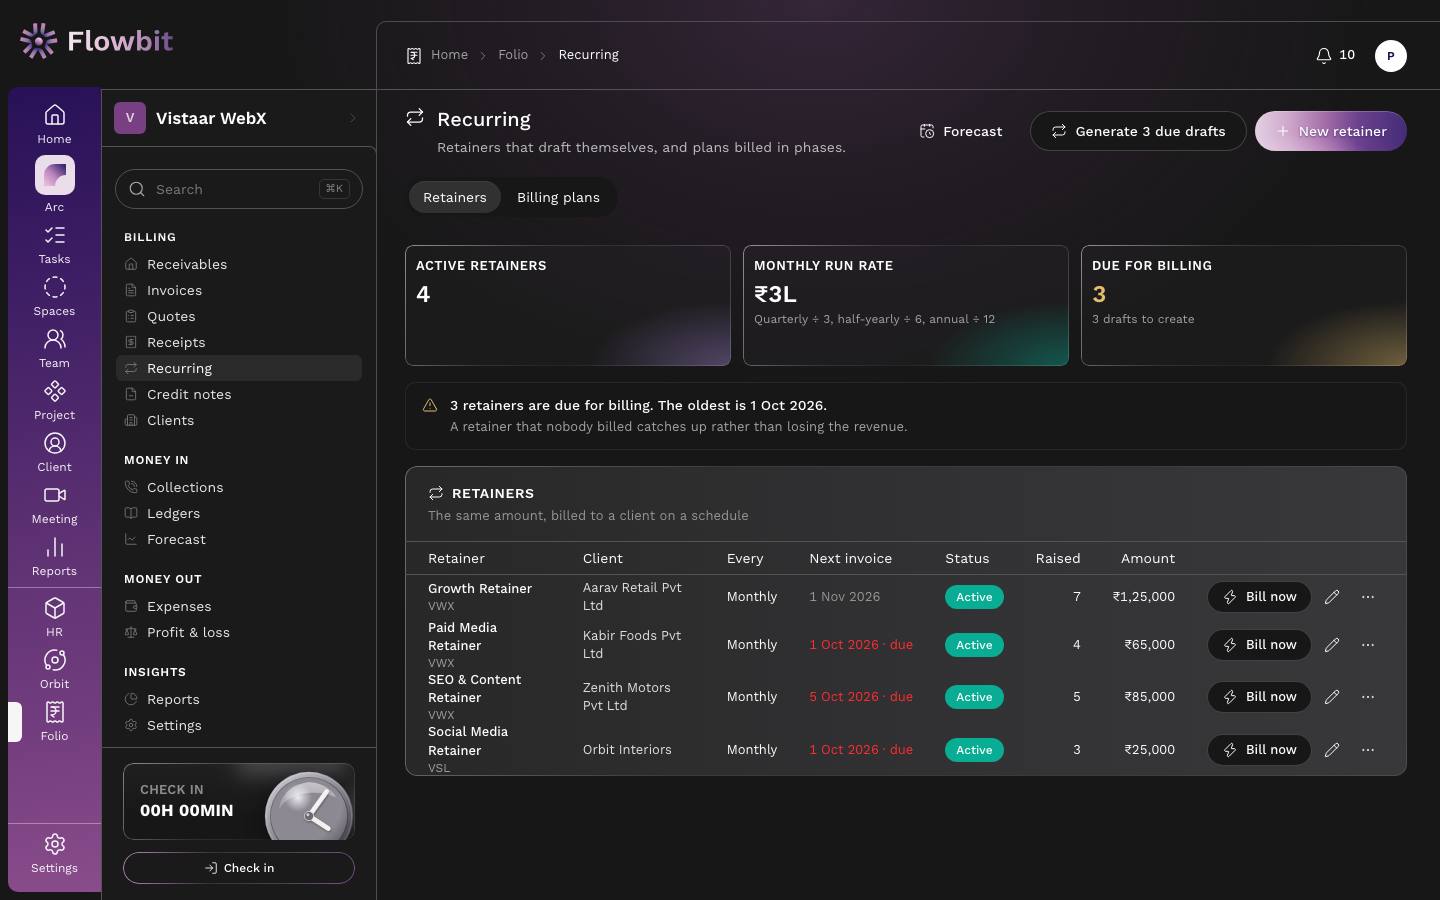Screen dimensions: 1440x900
Task: Open the Forecast button in the header
Action: (x=960, y=131)
